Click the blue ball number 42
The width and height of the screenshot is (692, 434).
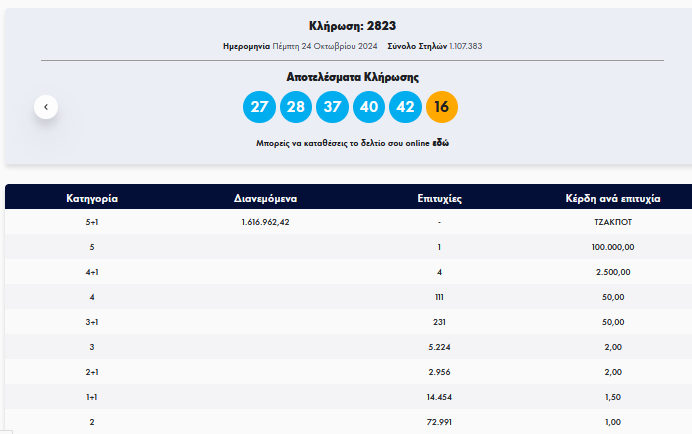tap(405, 106)
